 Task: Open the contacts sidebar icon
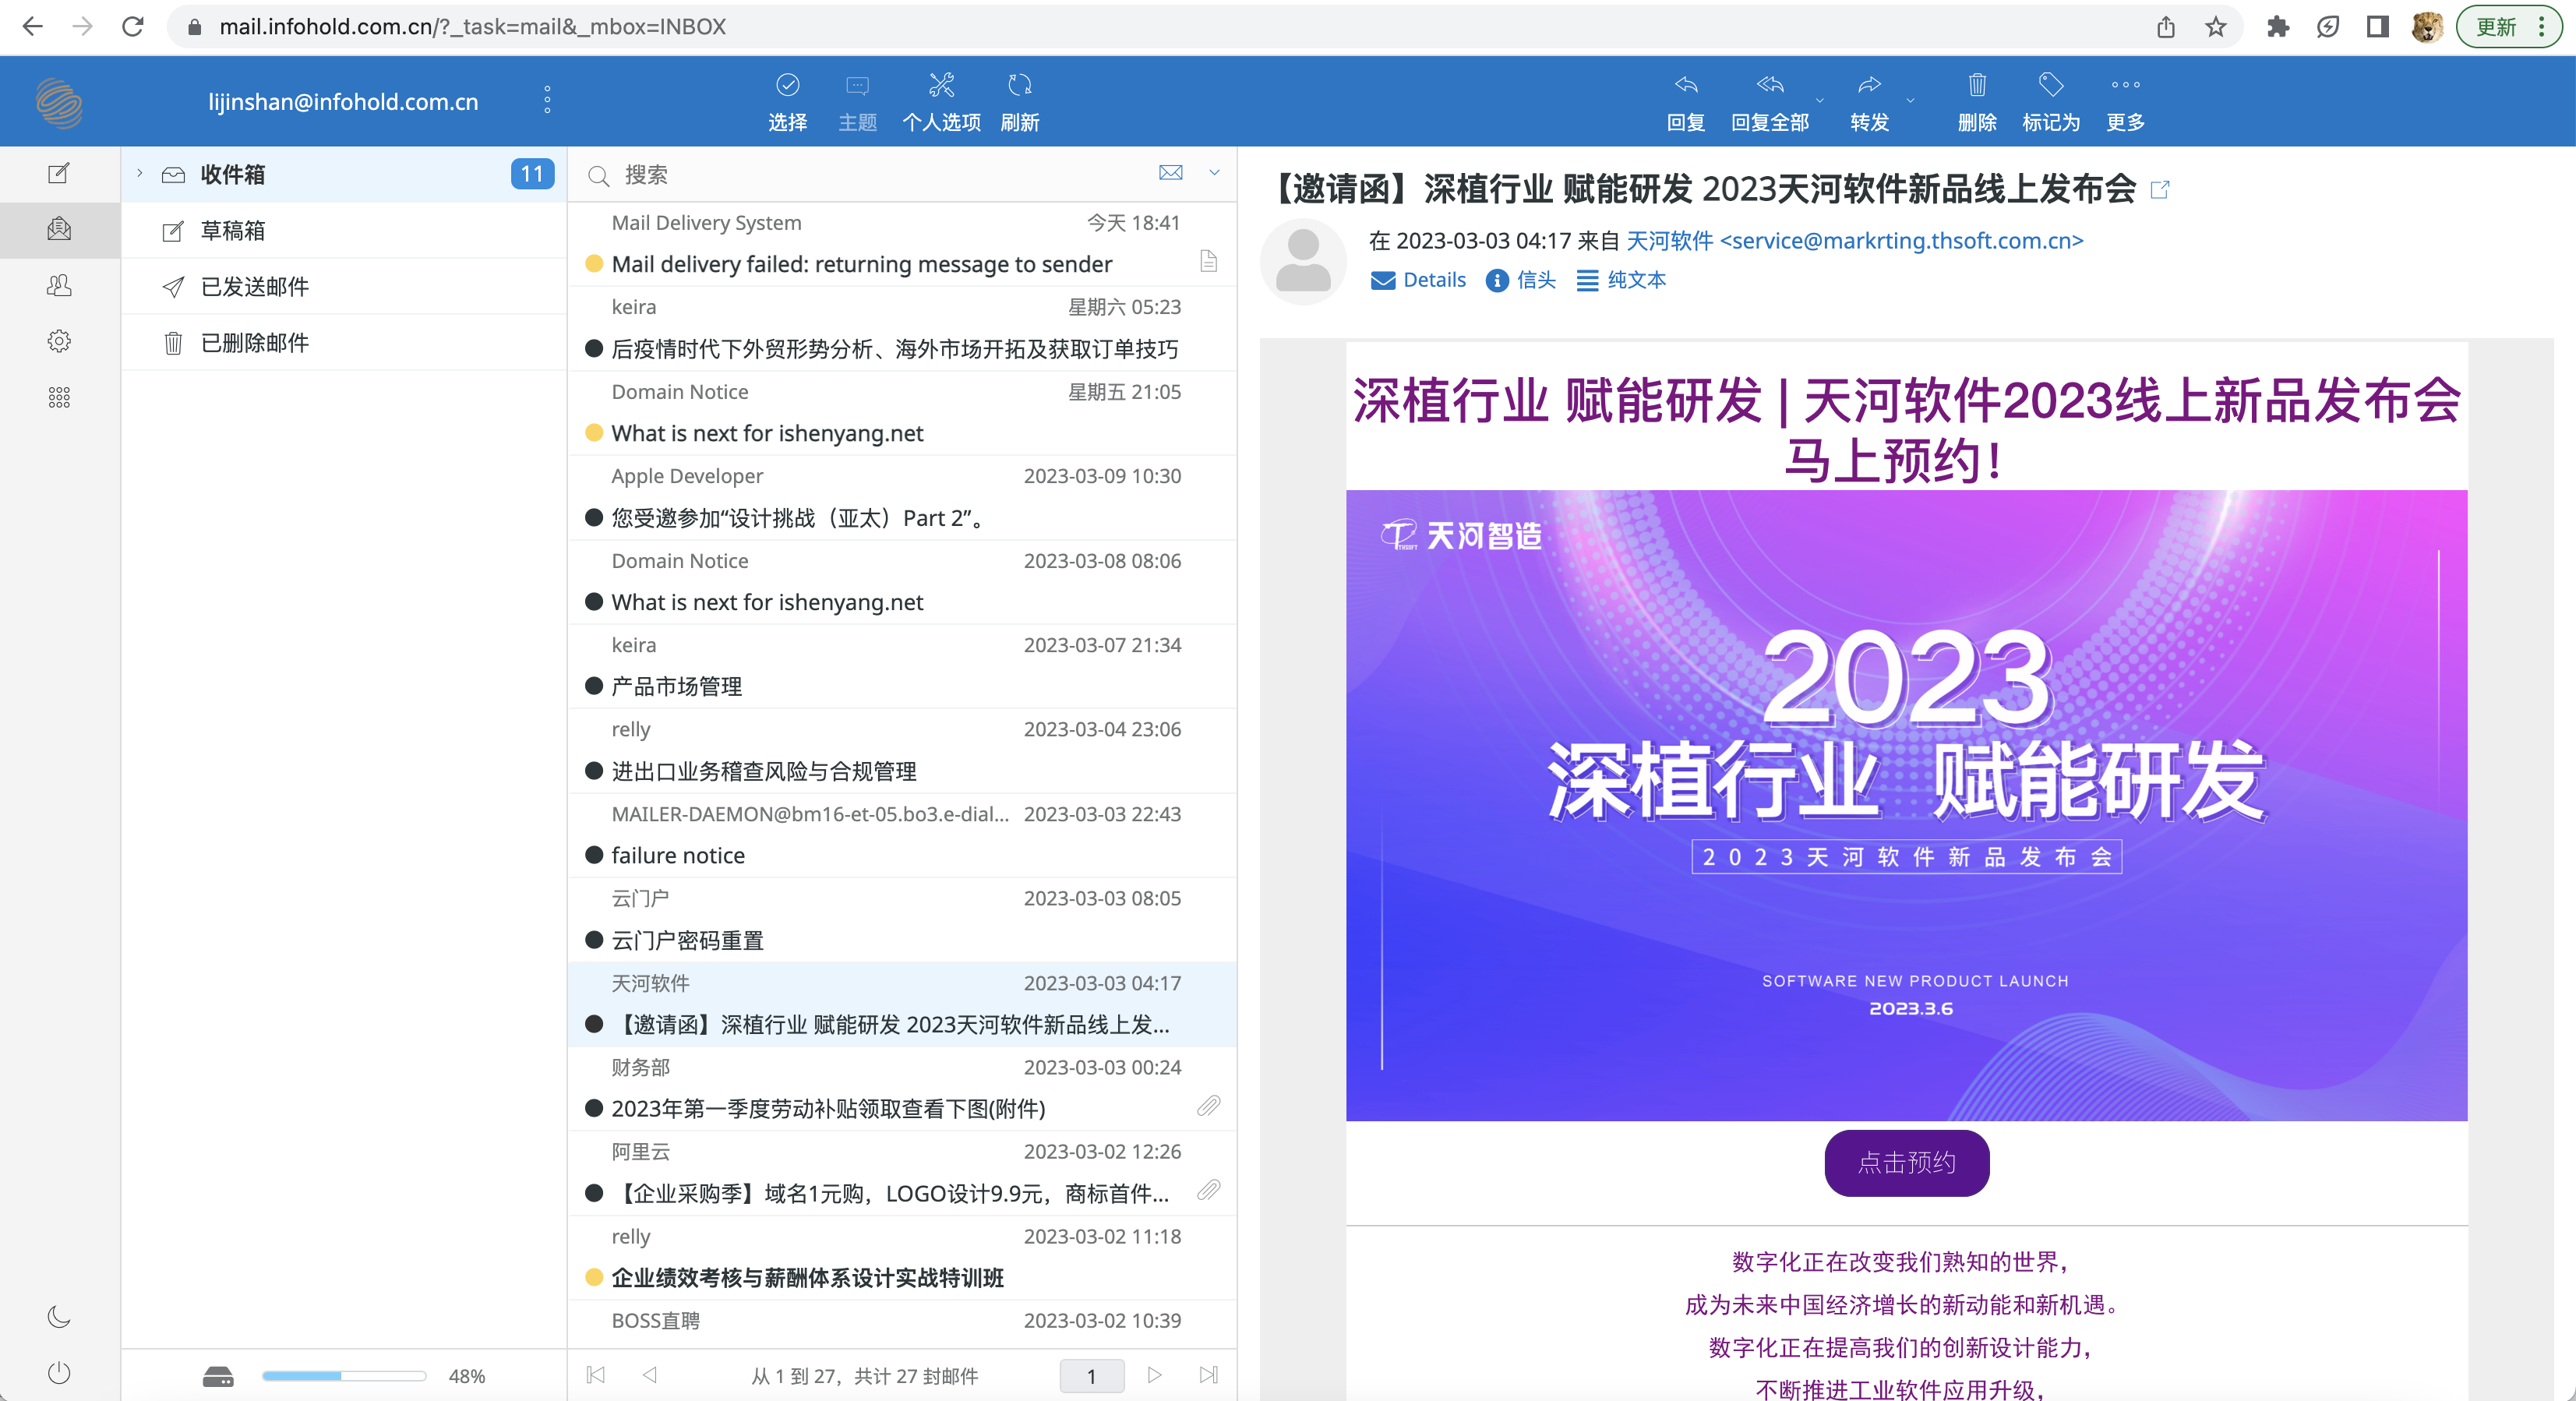tap(59, 285)
